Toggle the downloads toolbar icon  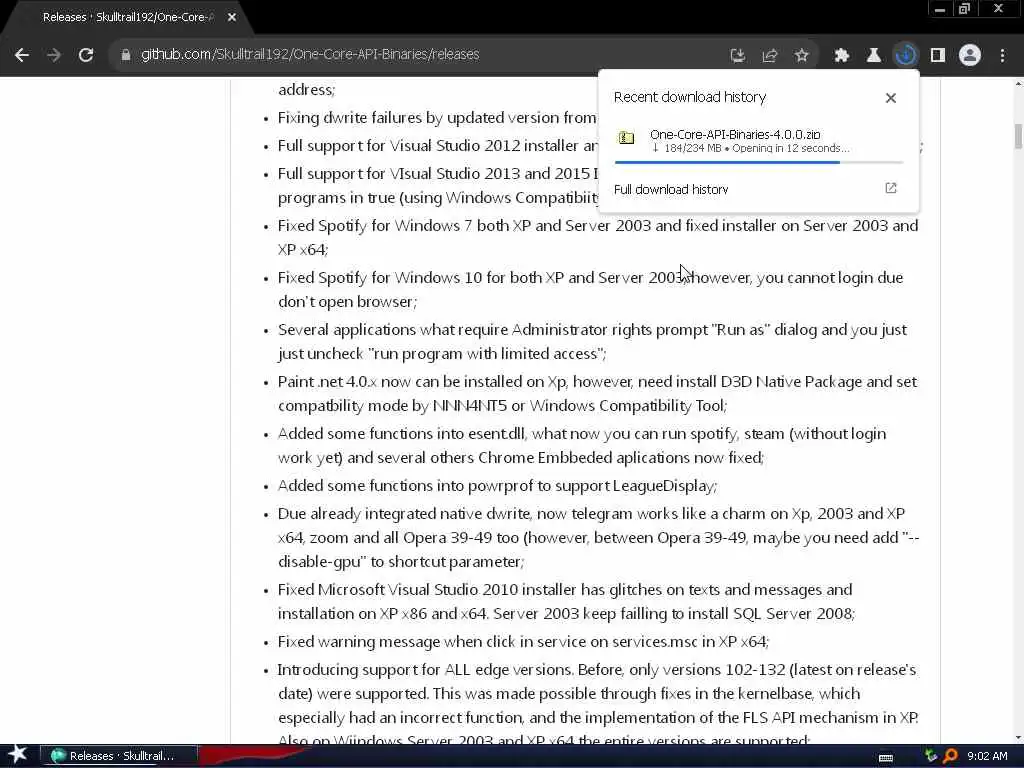(905, 56)
